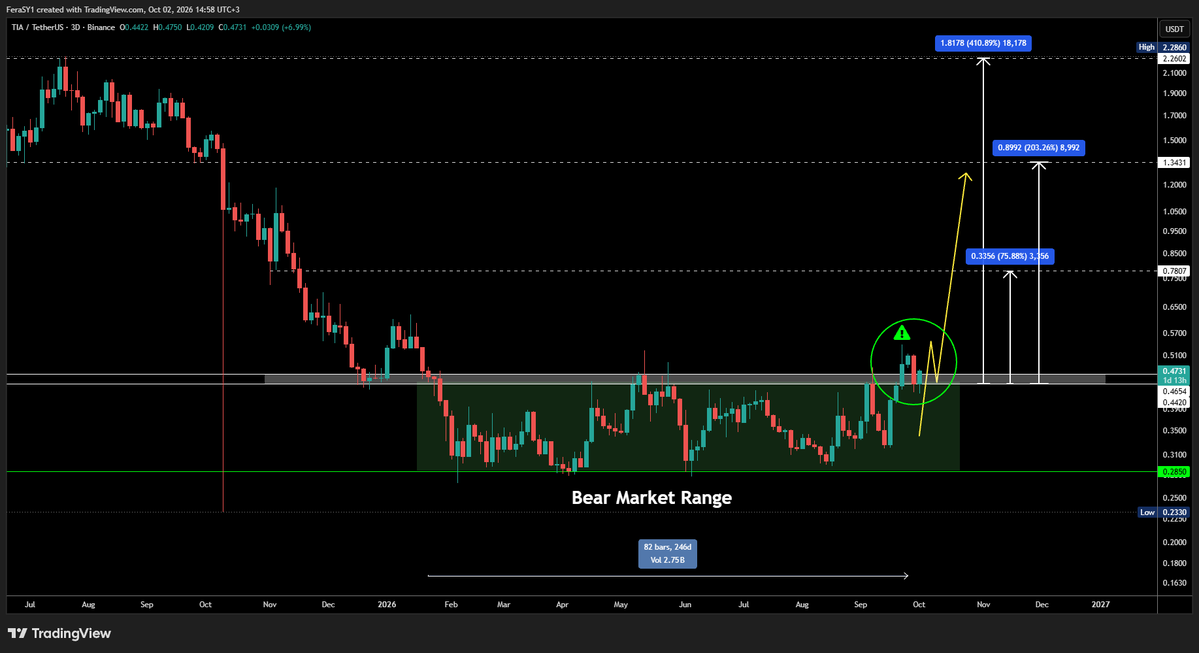Click the 1.5000 price axis tick

[x=1174, y=141]
